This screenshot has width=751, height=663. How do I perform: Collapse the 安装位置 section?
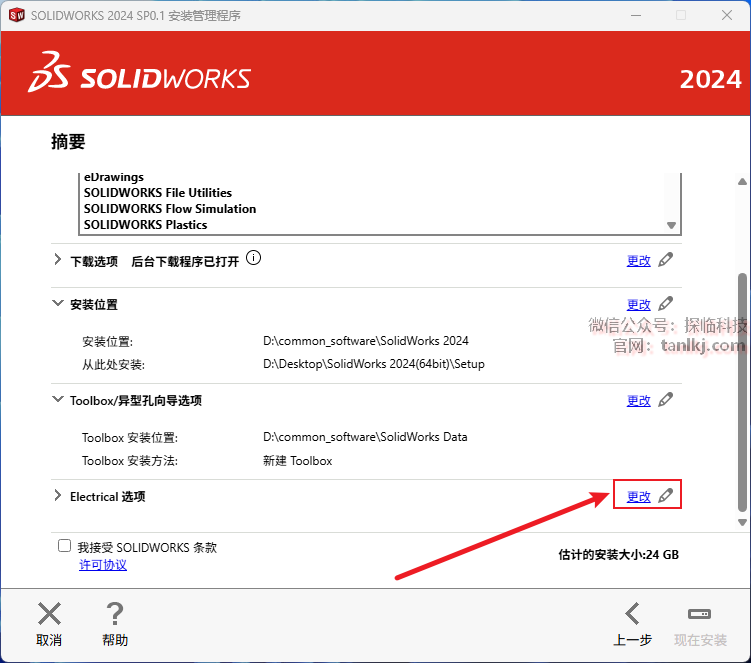pyautogui.click(x=57, y=303)
